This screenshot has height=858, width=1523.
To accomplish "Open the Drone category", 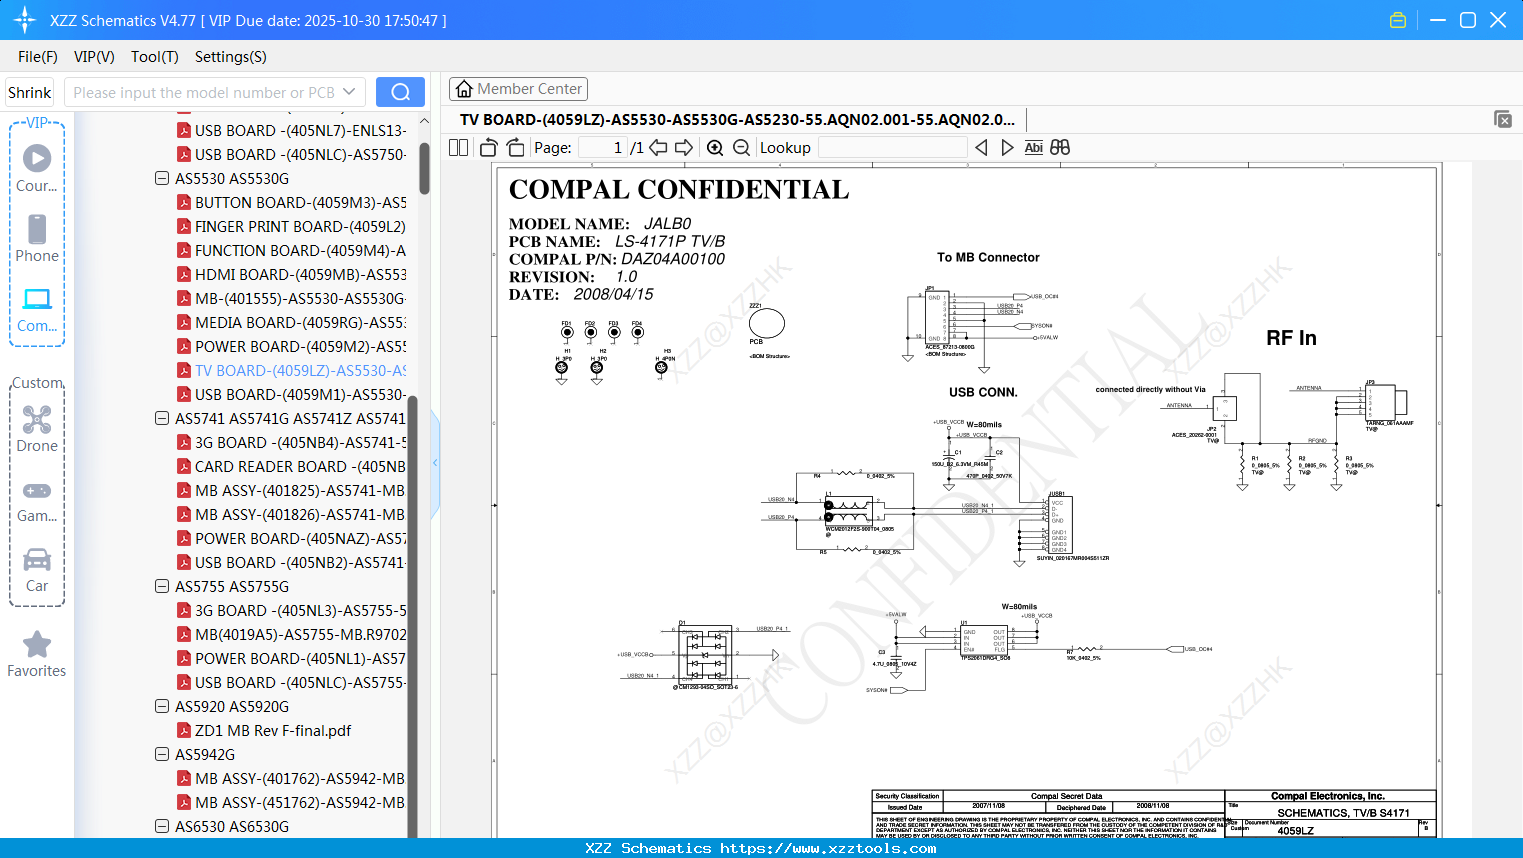I will coord(37,428).
